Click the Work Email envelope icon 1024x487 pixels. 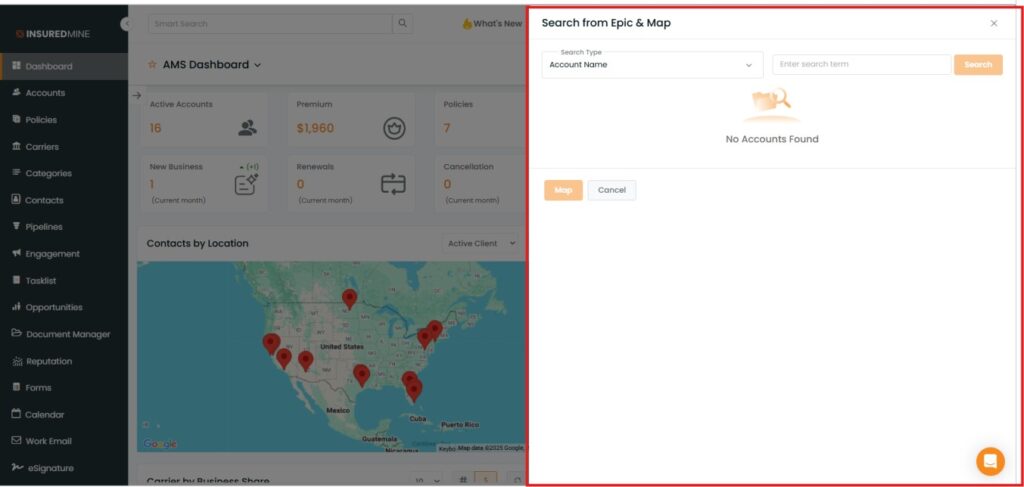coord(16,441)
